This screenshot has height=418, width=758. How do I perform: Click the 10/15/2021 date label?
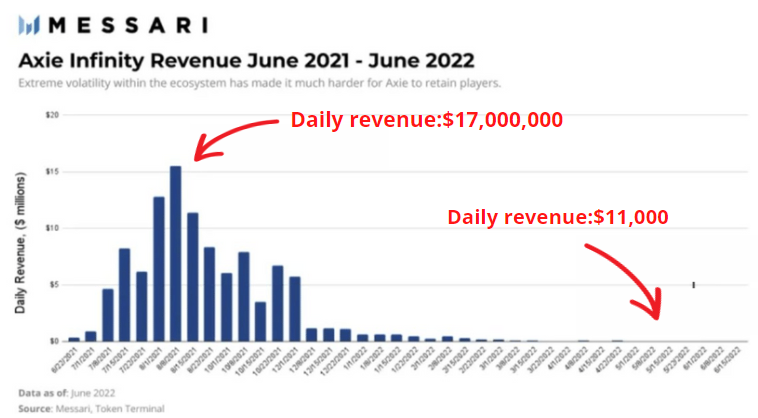tap(251, 360)
